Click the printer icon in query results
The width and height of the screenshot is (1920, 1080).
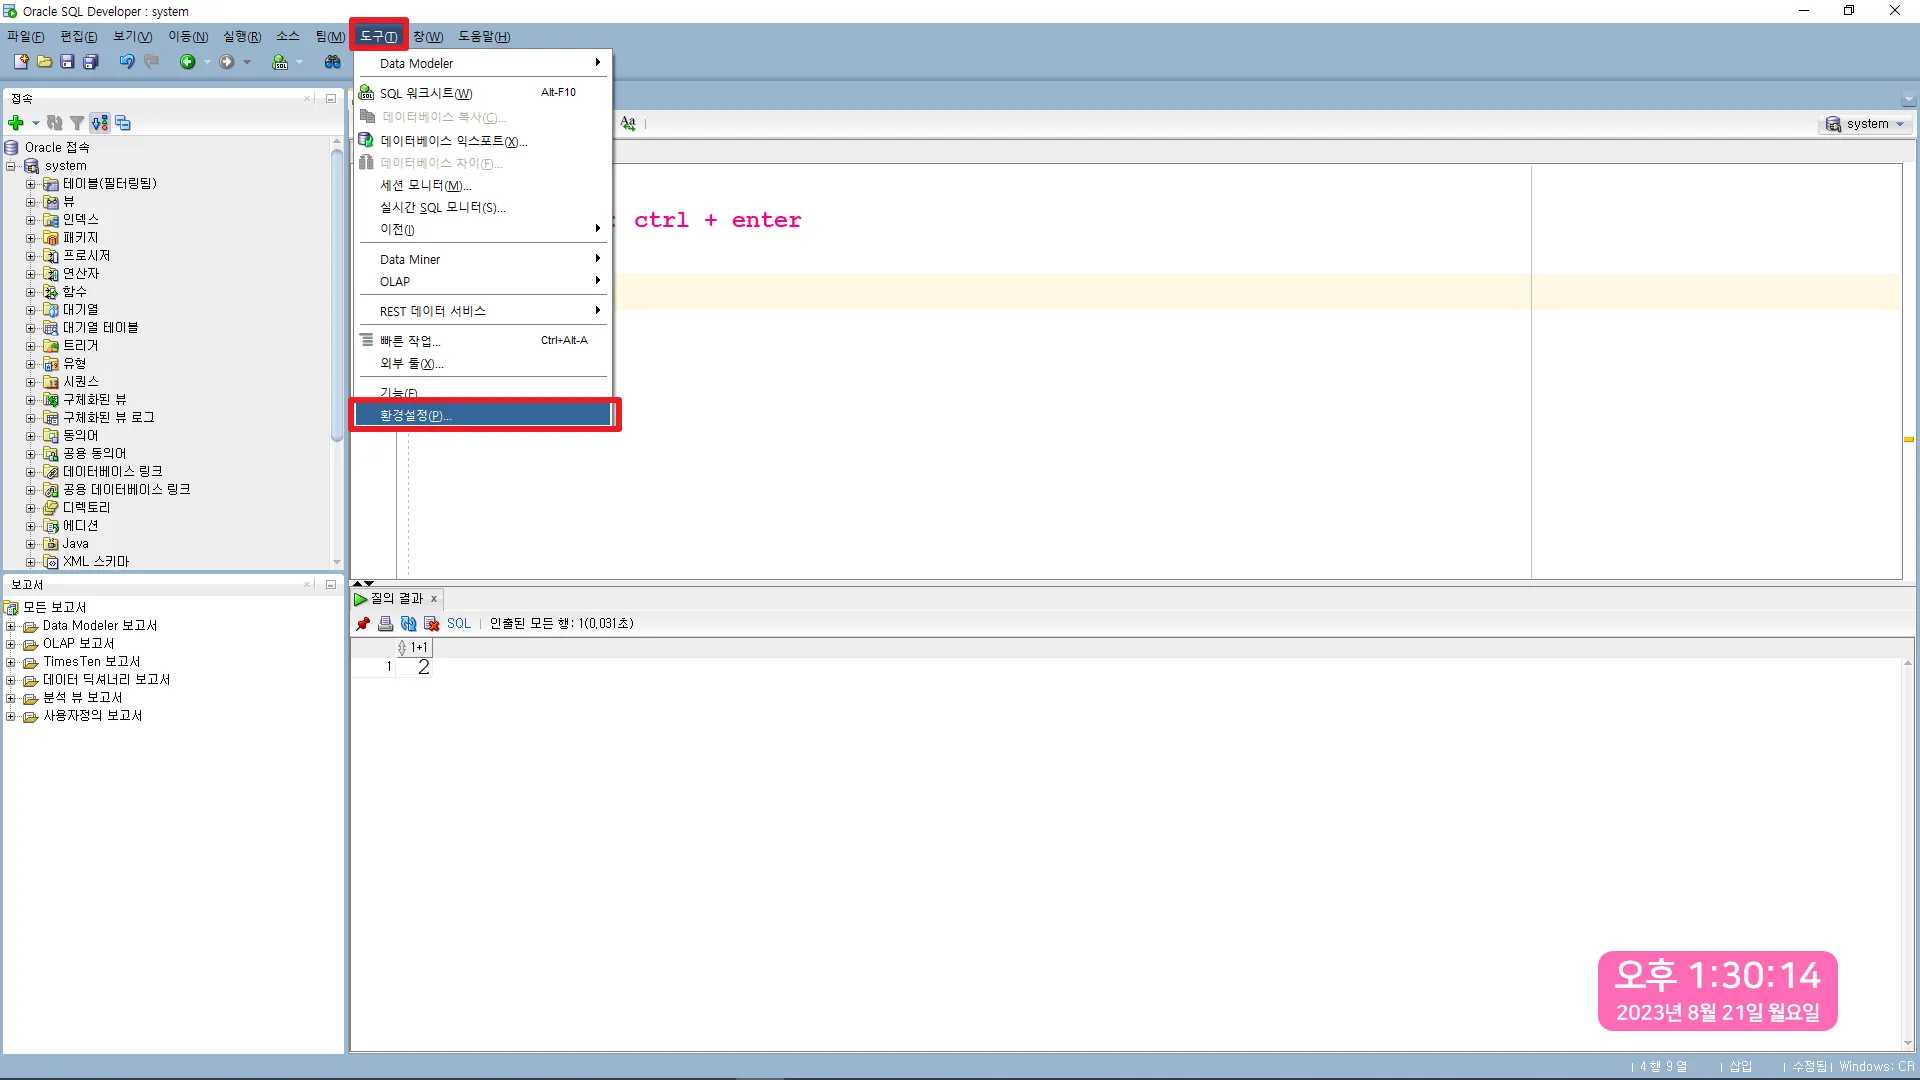385,624
